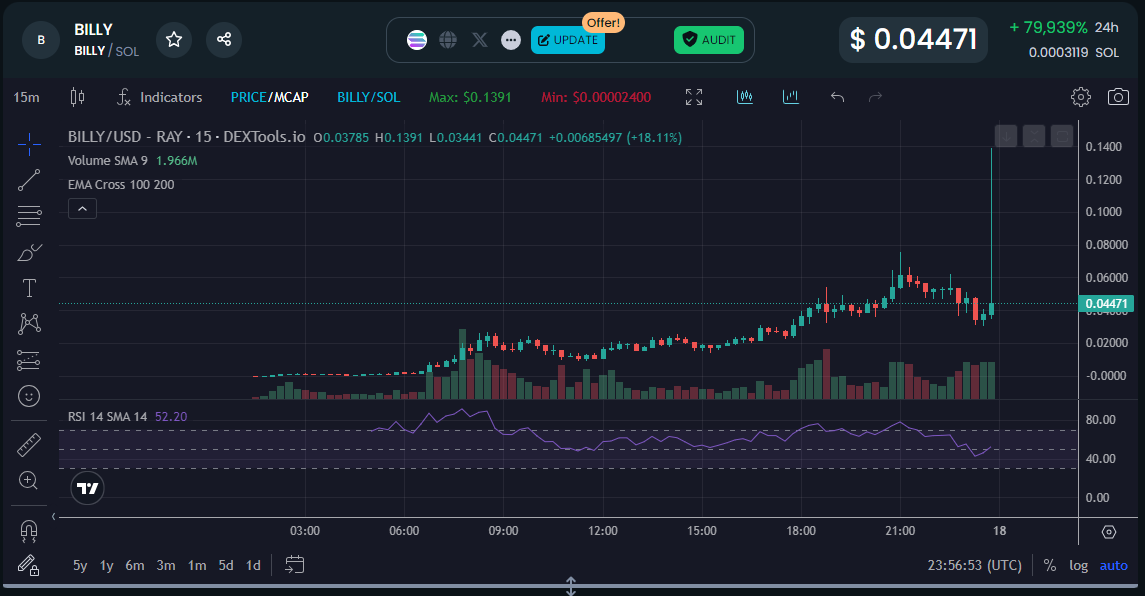Image resolution: width=1145 pixels, height=596 pixels.
Task: Enter fullscreen chart mode
Action: (x=694, y=97)
